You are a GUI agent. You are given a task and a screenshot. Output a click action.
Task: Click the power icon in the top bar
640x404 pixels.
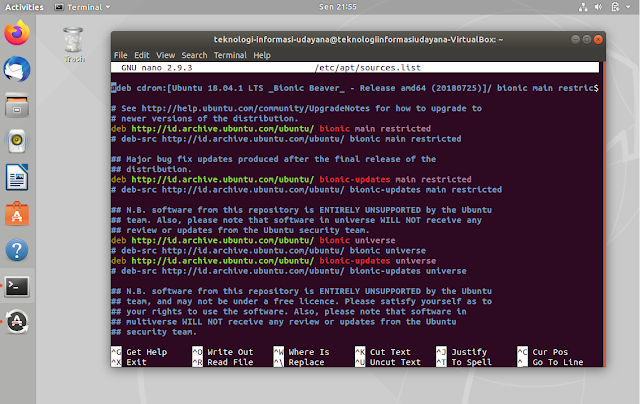(x=615, y=7)
